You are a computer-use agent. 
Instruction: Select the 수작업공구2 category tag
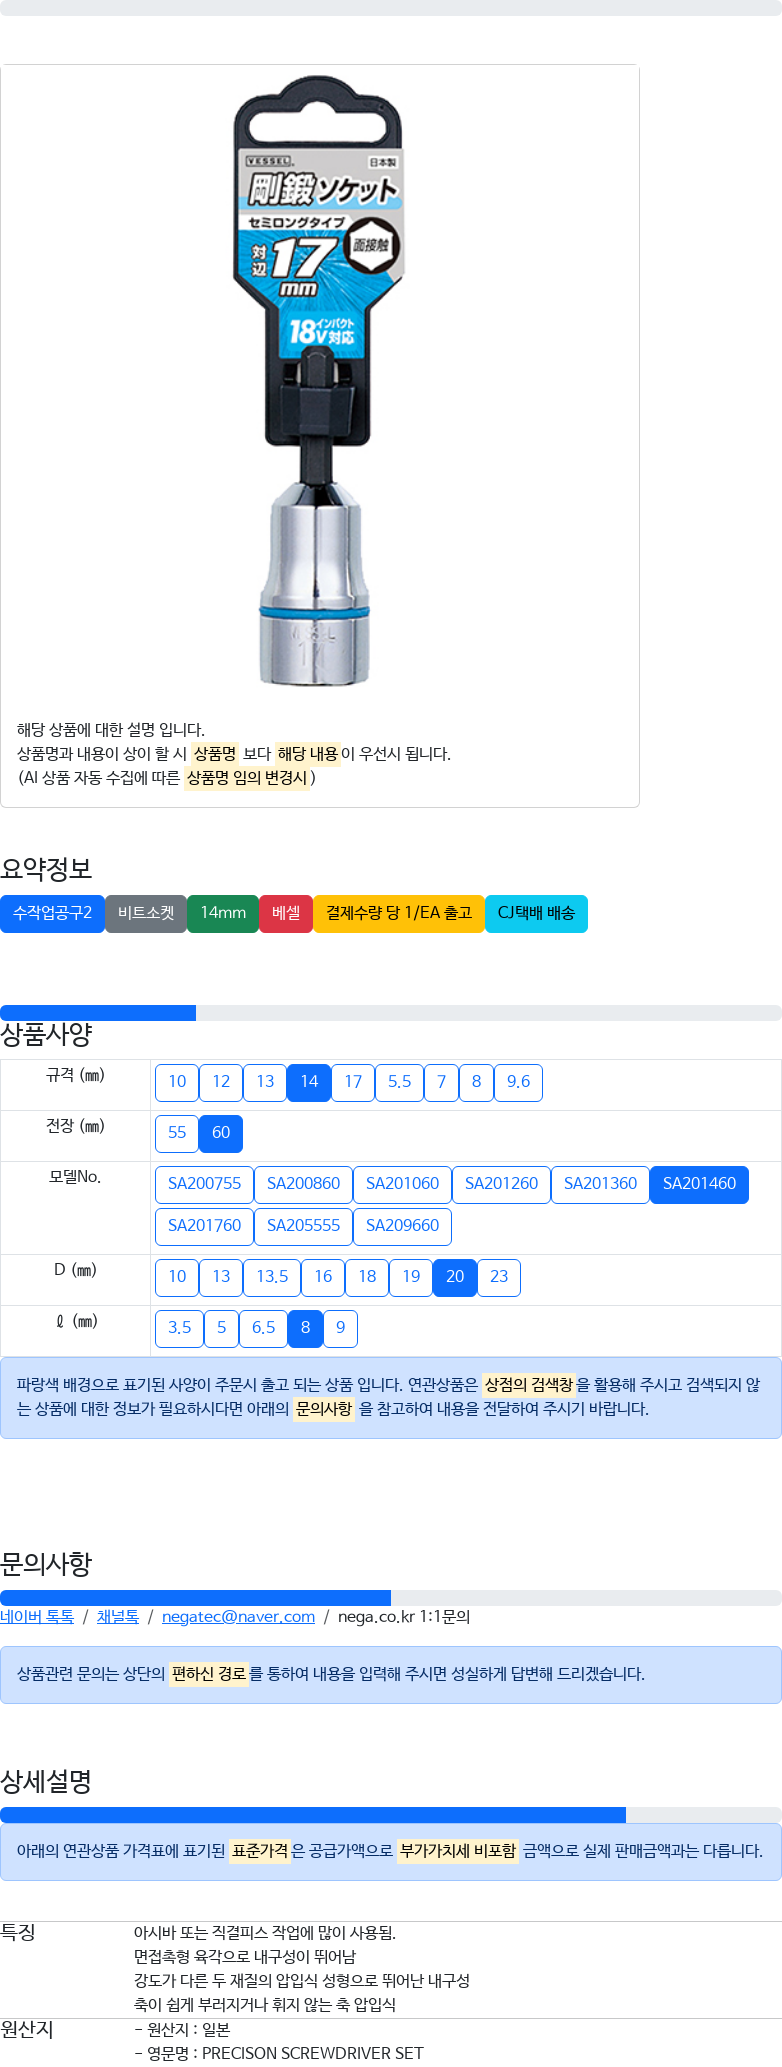click(x=52, y=913)
